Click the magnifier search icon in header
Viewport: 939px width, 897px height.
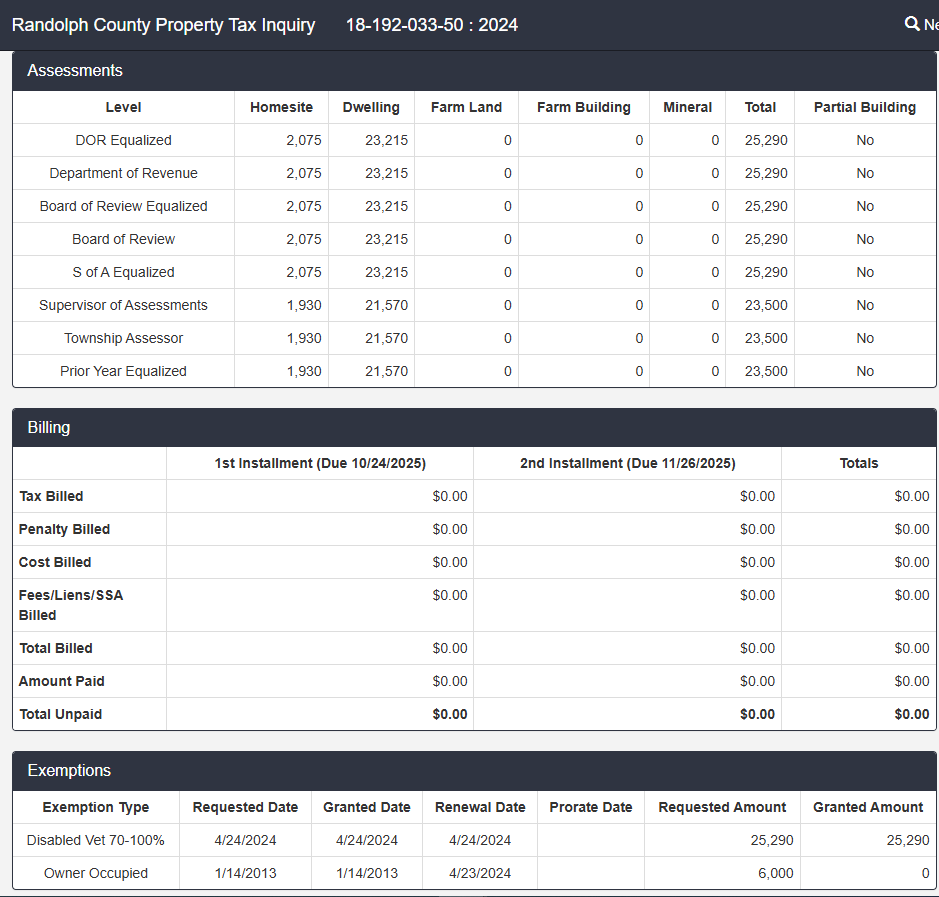(912, 24)
